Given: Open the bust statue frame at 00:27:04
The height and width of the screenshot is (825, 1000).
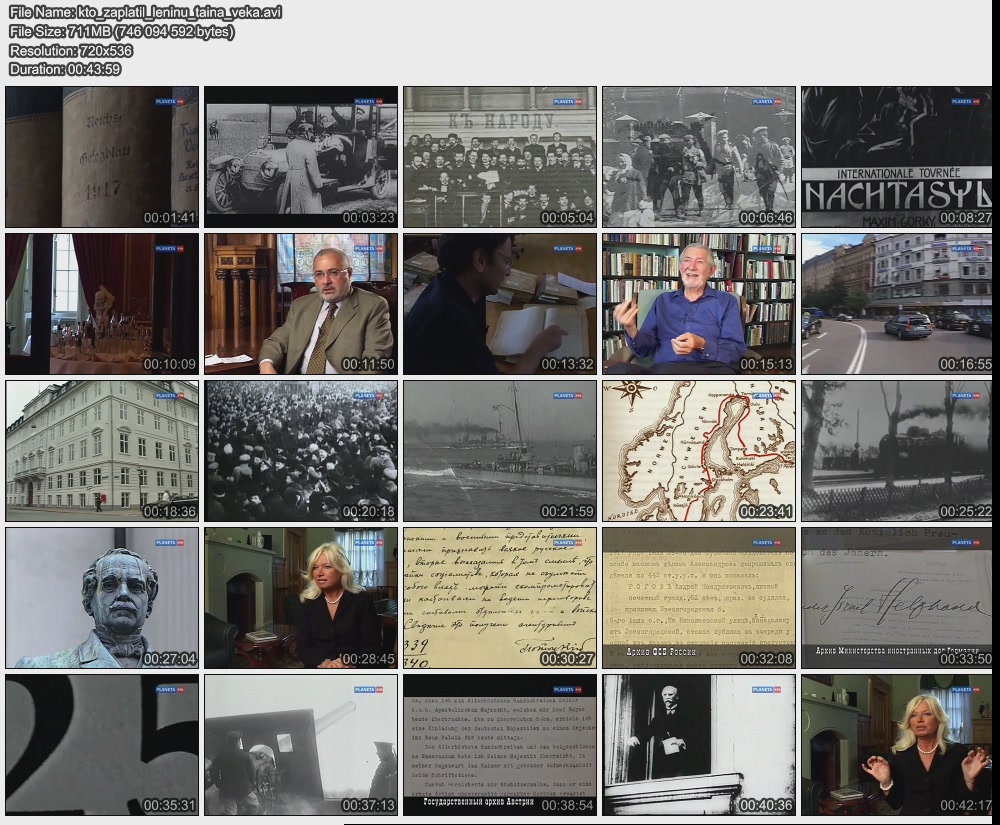Looking at the screenshot, I should 102,598.
